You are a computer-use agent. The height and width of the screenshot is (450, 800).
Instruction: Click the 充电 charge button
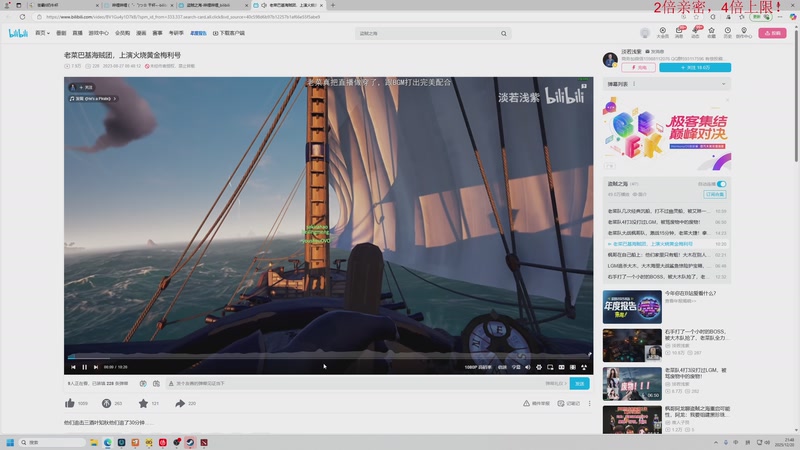(638, 67)
